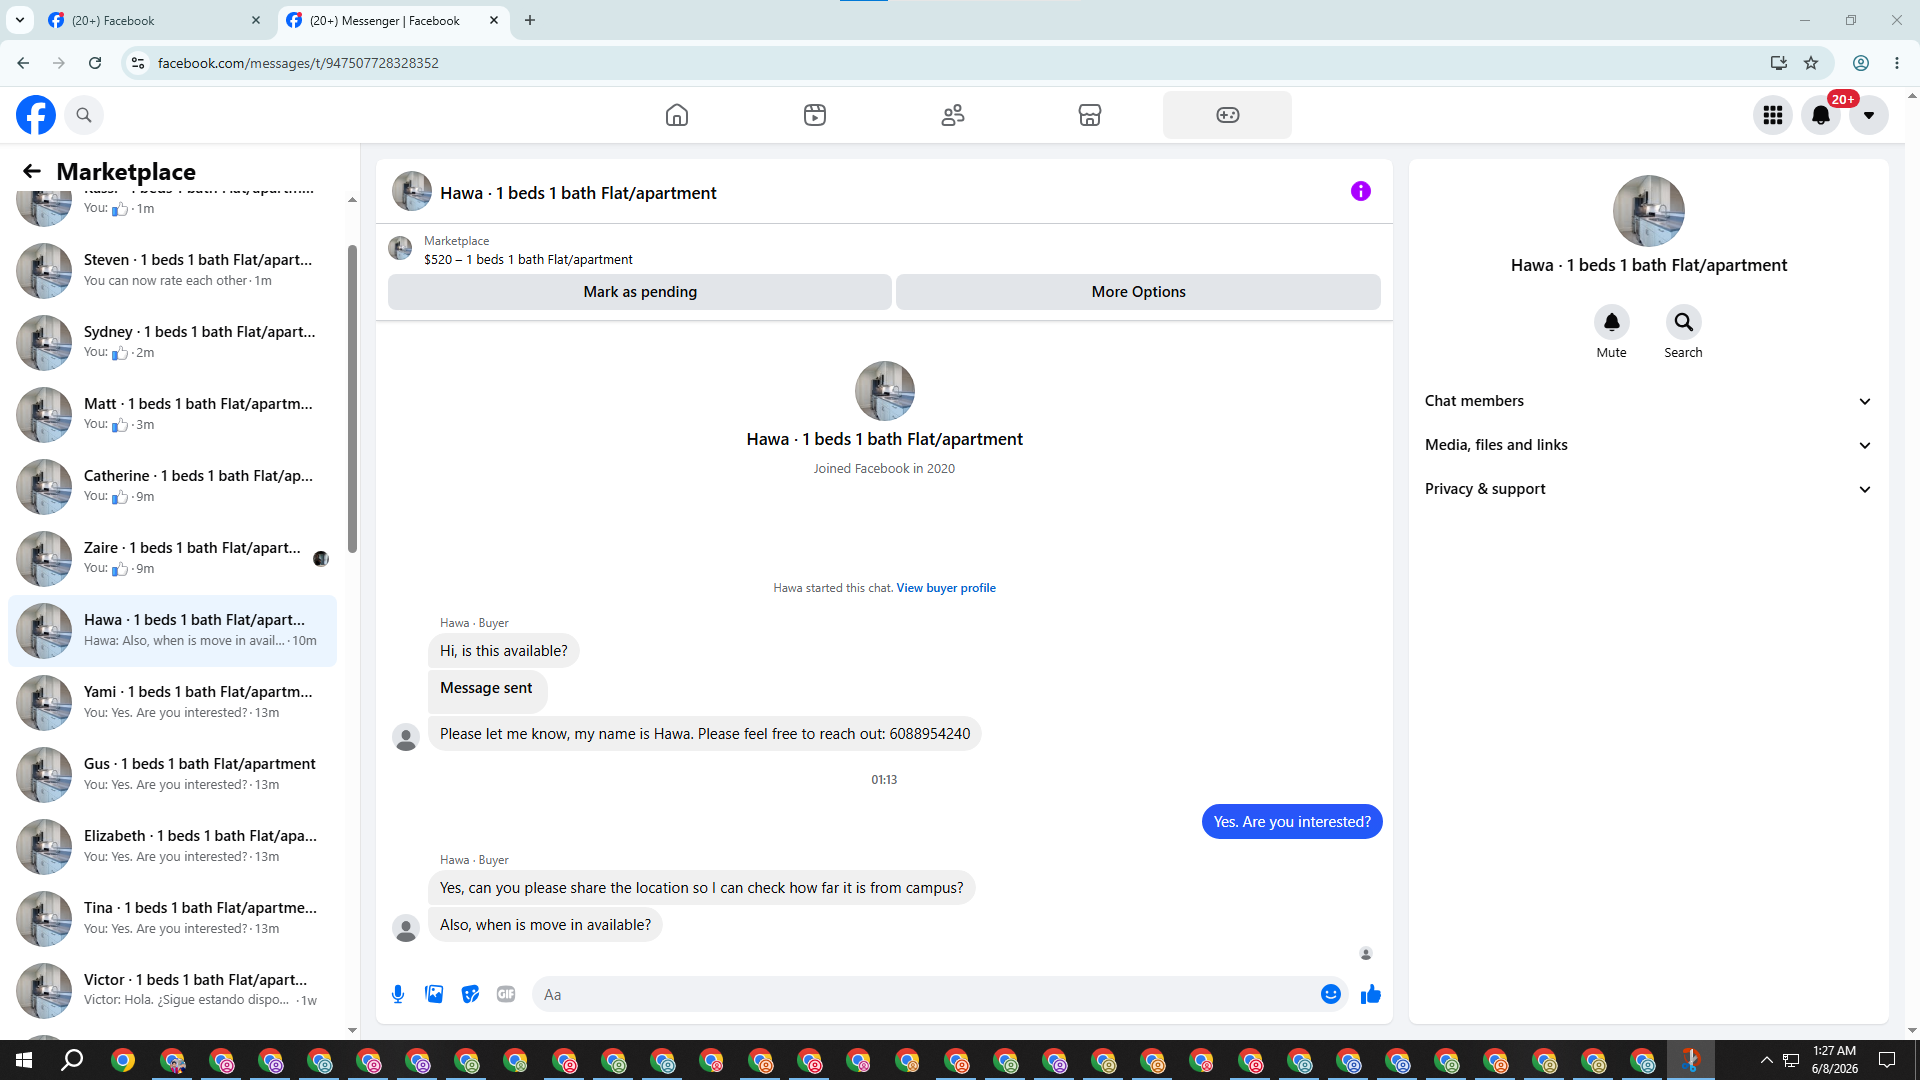Open conversation information icon
Viewport: 1920px width, 1080px height.
[1361, 191]
